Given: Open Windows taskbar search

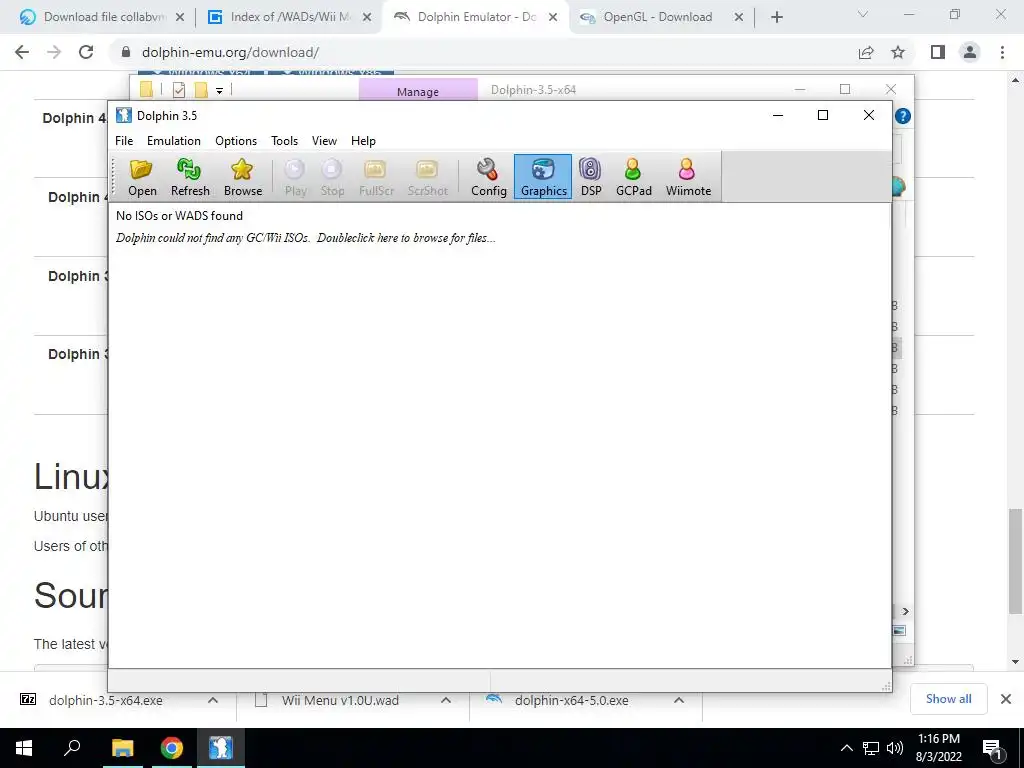Looking at the screenshot, I should pyautogui.click(x=72, y=748).
